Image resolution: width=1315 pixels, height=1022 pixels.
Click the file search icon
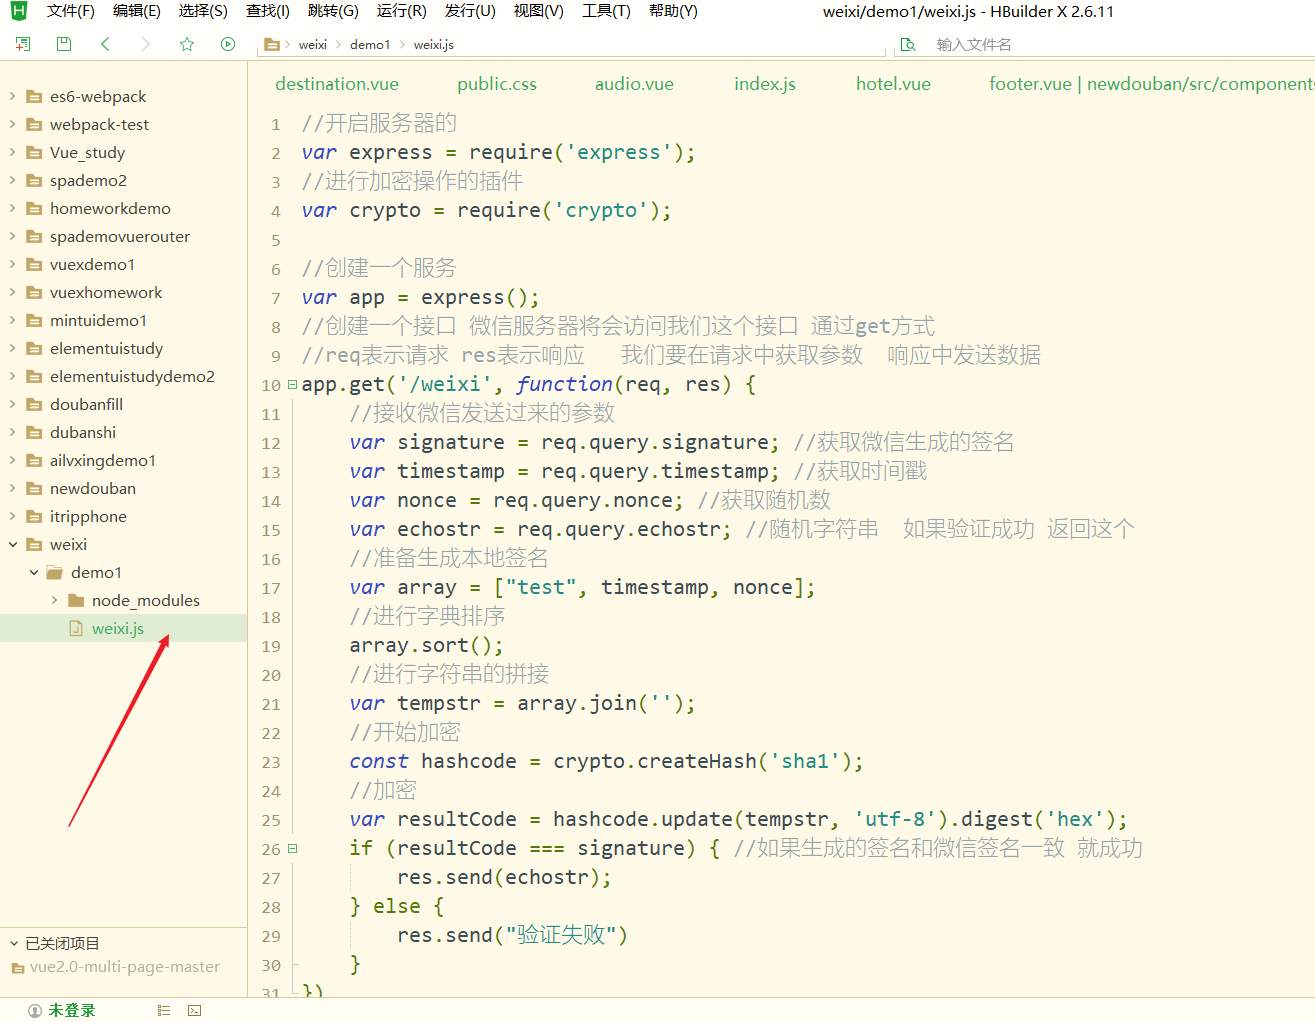(908, 45)
